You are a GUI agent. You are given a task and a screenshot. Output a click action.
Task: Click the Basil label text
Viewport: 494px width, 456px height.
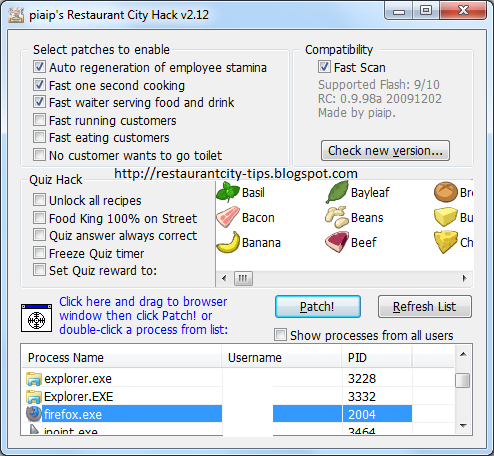(253, 192)
